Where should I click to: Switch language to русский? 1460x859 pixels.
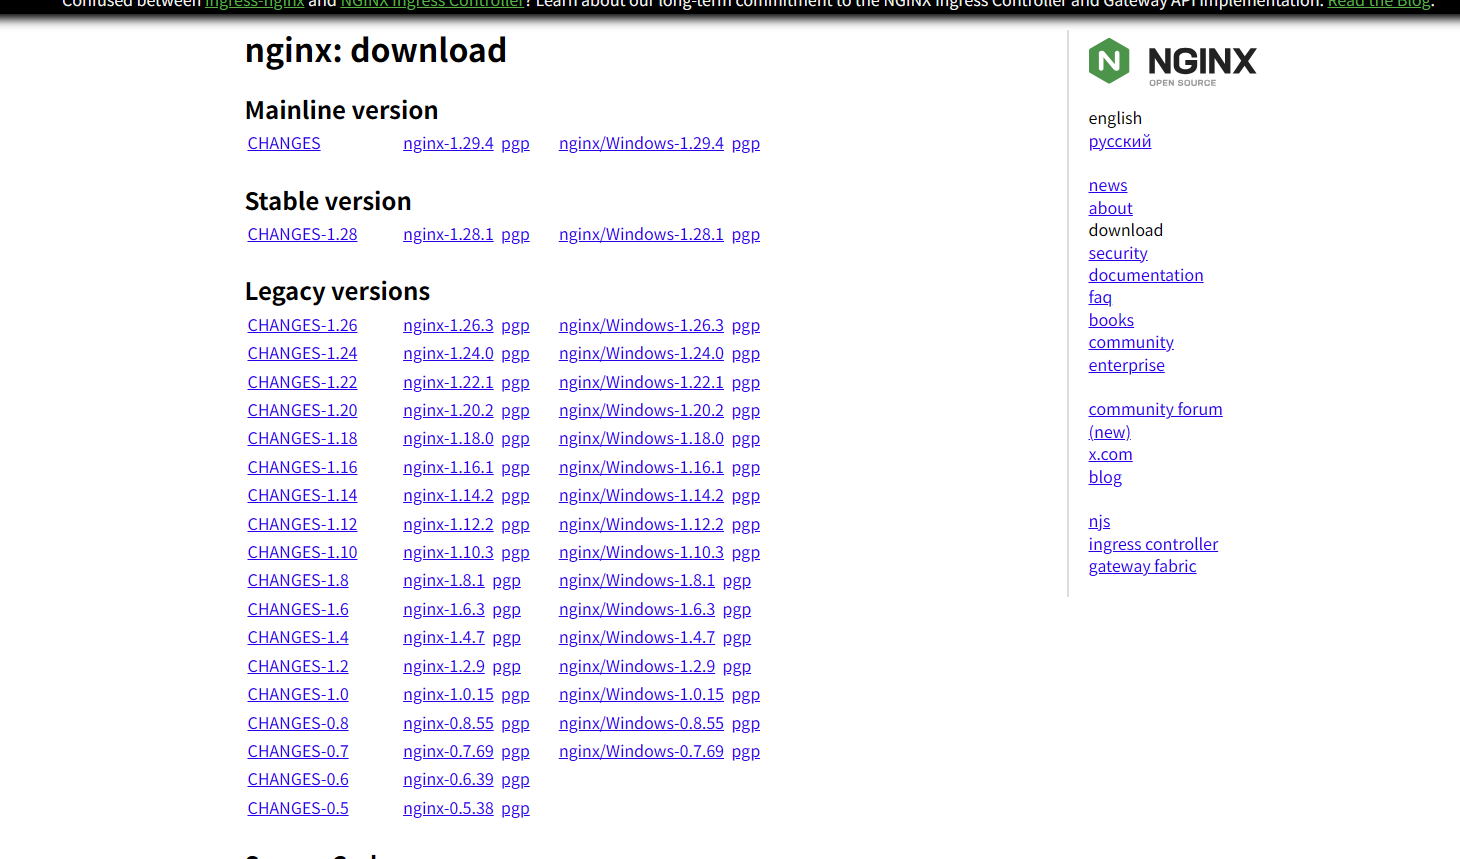(1120, 142)
